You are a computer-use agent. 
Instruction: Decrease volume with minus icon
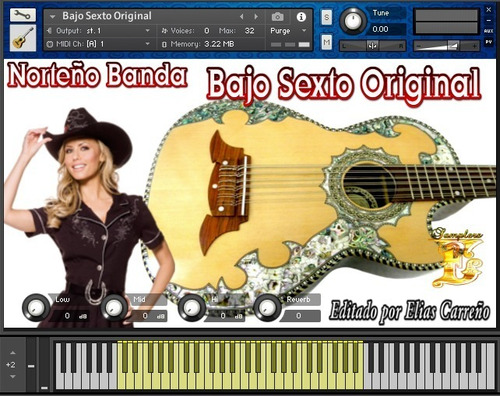419,46
